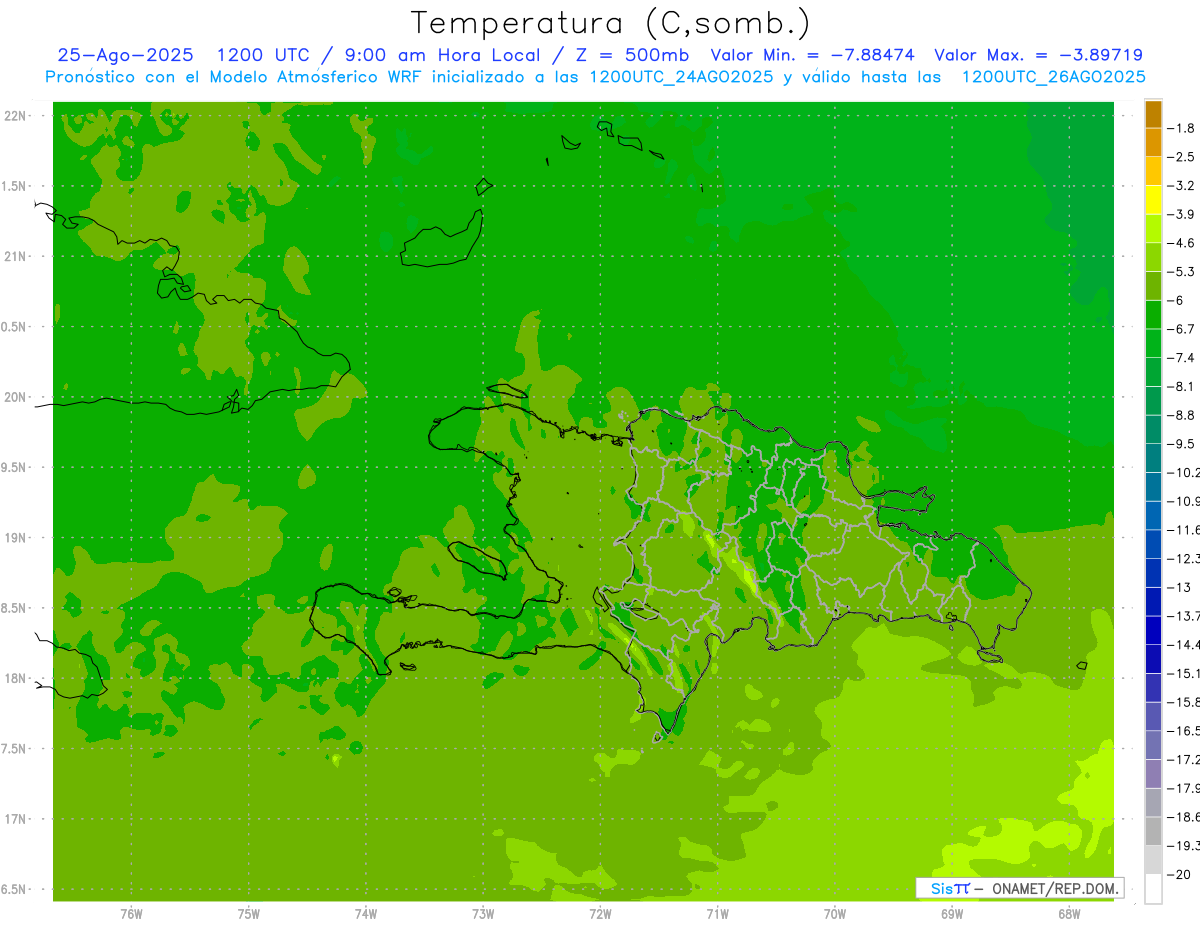Viewport: 1200px width, 927px height.
Task: Click the "-3.9" colorbar label
Action: click(x=1182, y=214)
